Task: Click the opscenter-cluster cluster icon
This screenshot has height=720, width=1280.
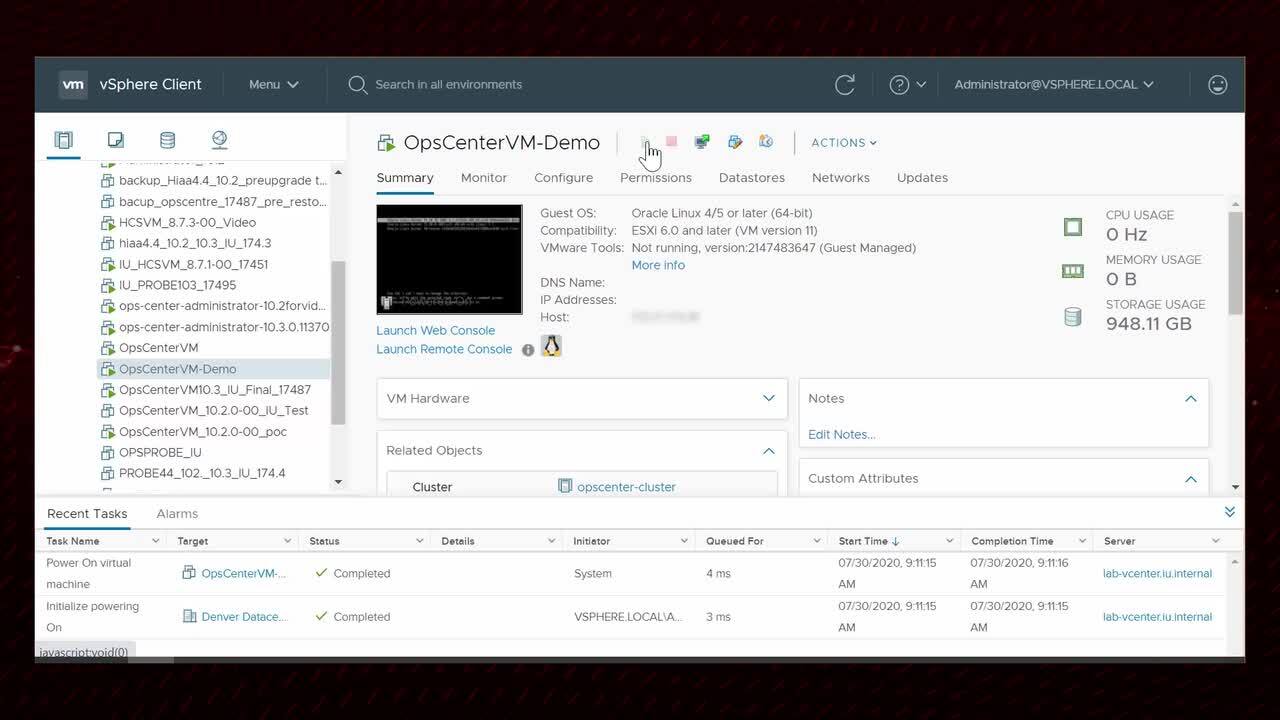Action: pyautogui.click(x=565, y=487)
